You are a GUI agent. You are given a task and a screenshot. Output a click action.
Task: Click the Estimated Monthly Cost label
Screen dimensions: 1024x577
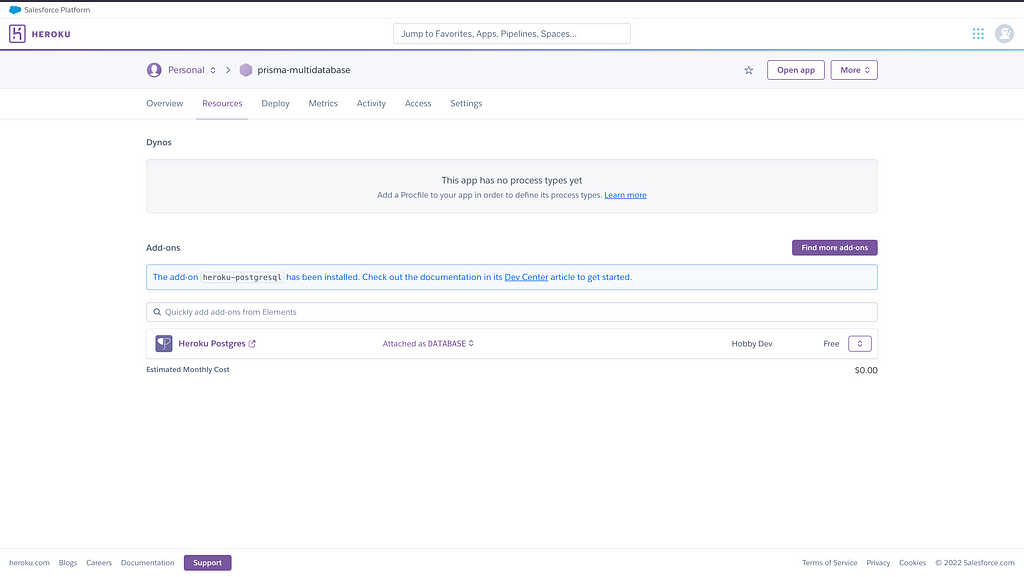pos(187,369)
